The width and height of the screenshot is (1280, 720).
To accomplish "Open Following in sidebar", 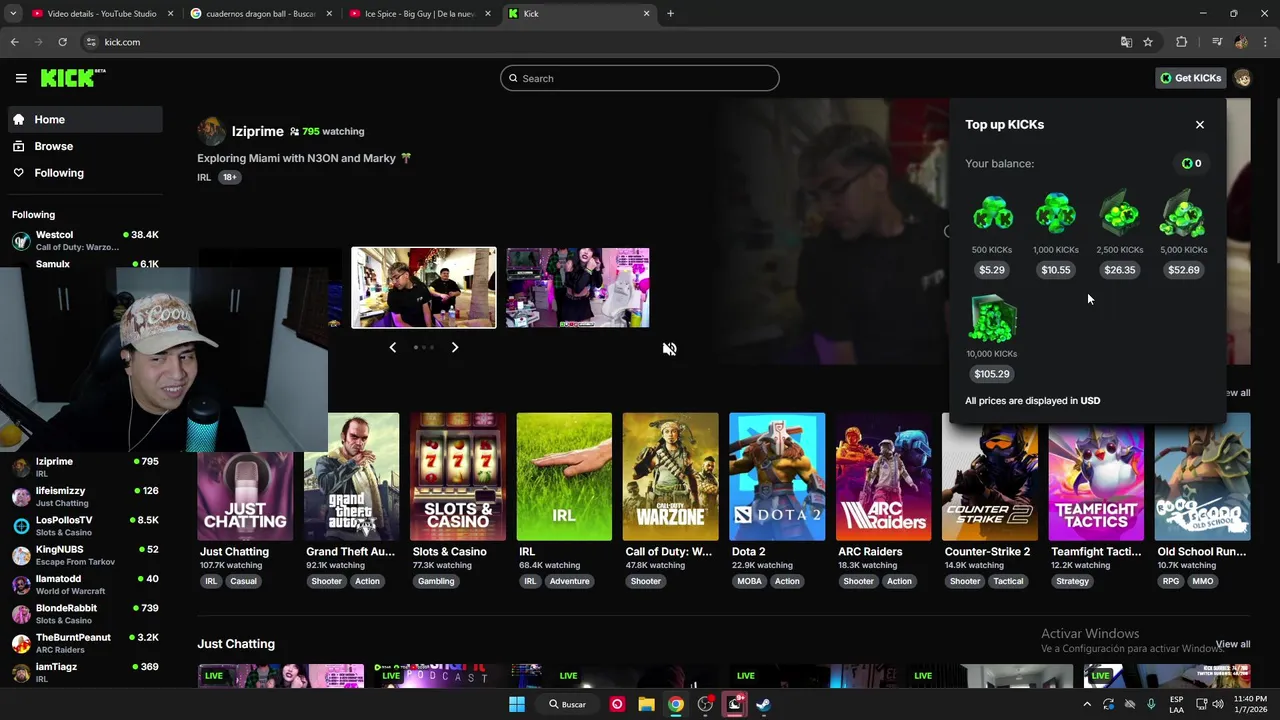I will click(x=85, y=173).
